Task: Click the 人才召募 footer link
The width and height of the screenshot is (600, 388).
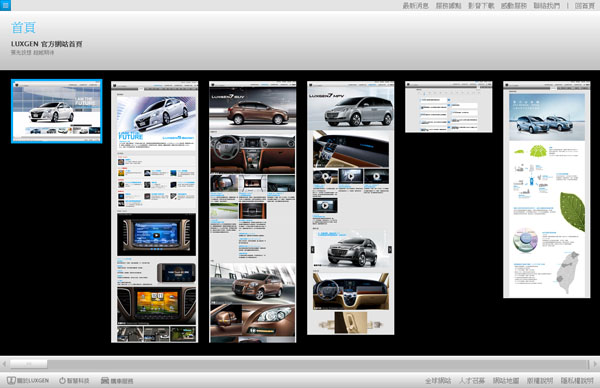Action: click(x=472, y=380)
